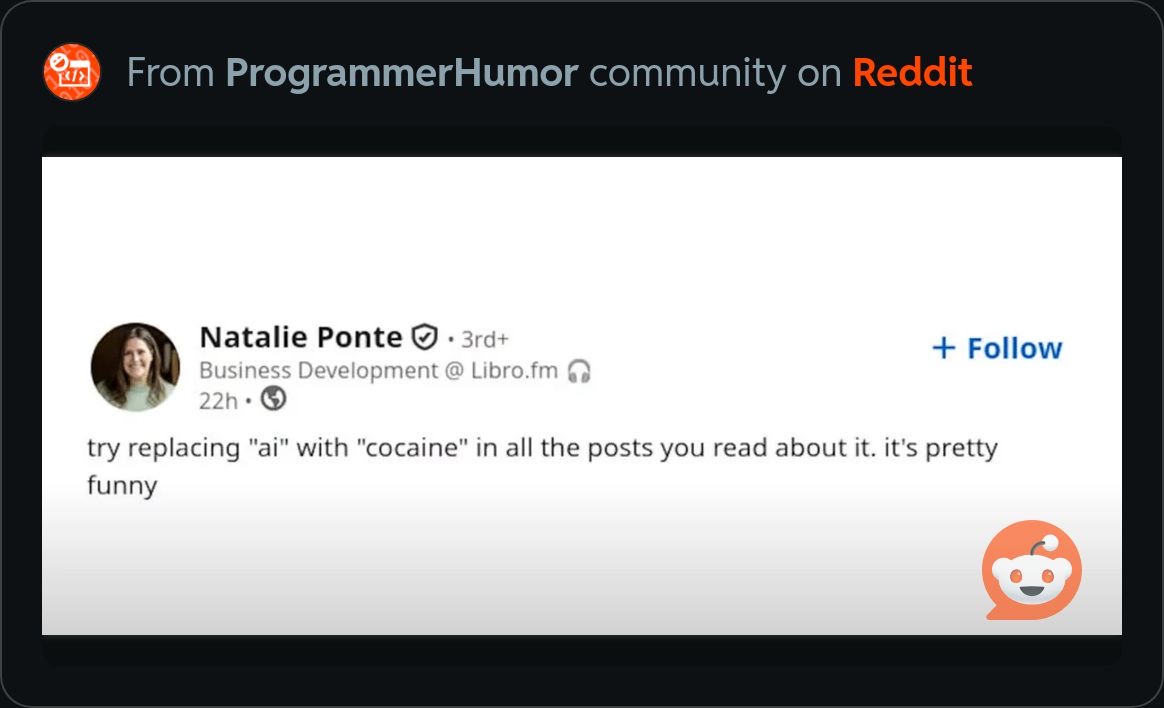The image size is (1164, 708).
Task: Click Natalie Ponte's profile photo
Action: [x=135, y=367]
